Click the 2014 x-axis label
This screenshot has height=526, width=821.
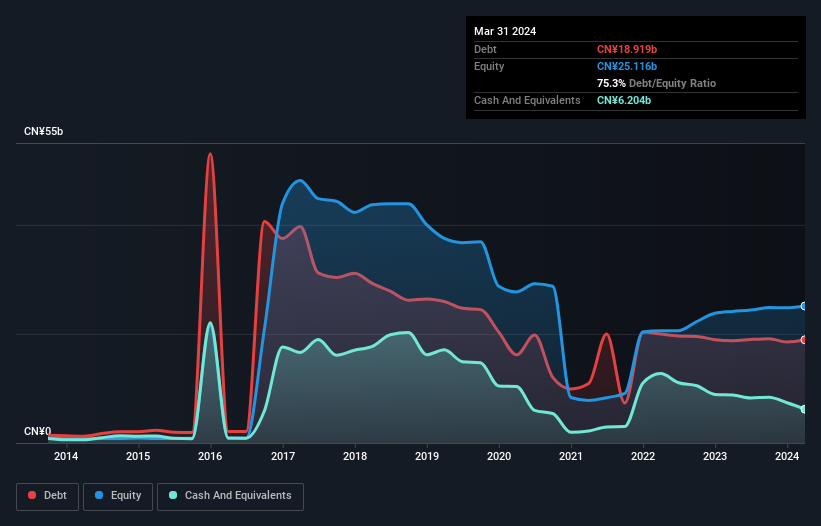[66, 456]
